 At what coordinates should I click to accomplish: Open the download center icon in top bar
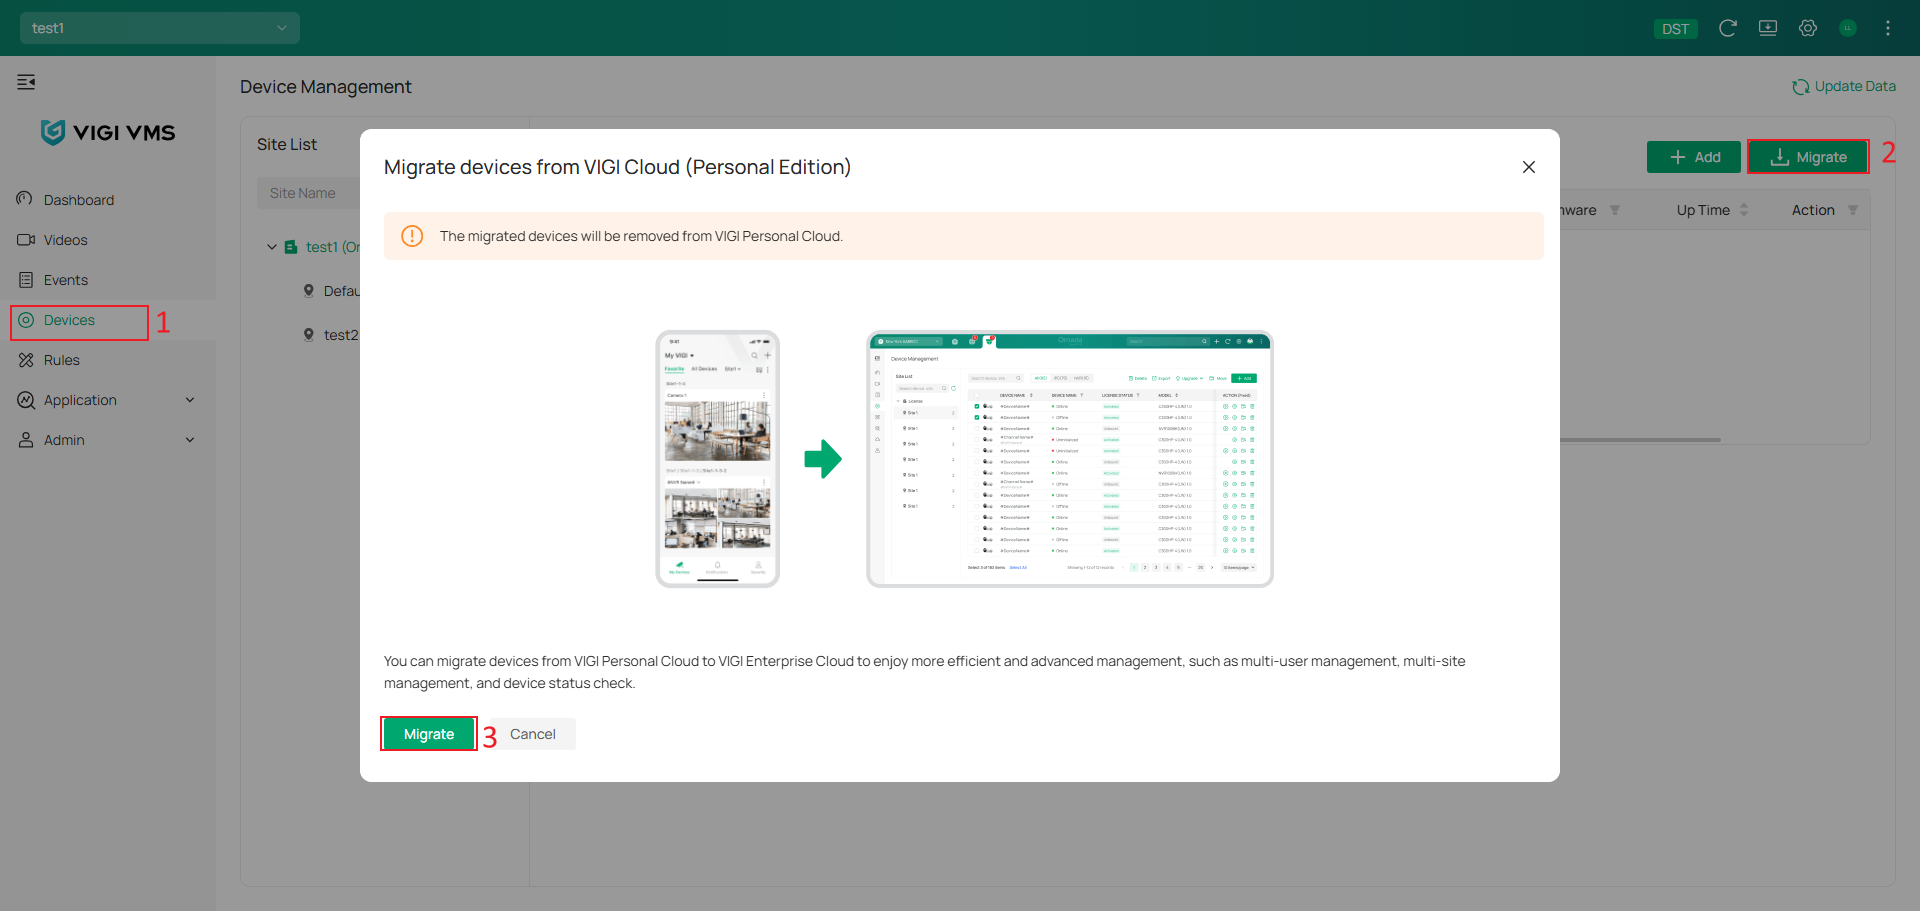pos(1768,28)
